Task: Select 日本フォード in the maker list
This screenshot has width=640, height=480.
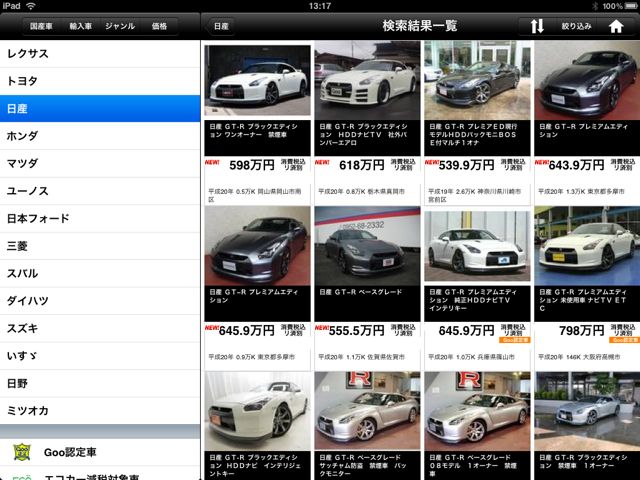Action: pyautogui.click(x=100, y=218)
